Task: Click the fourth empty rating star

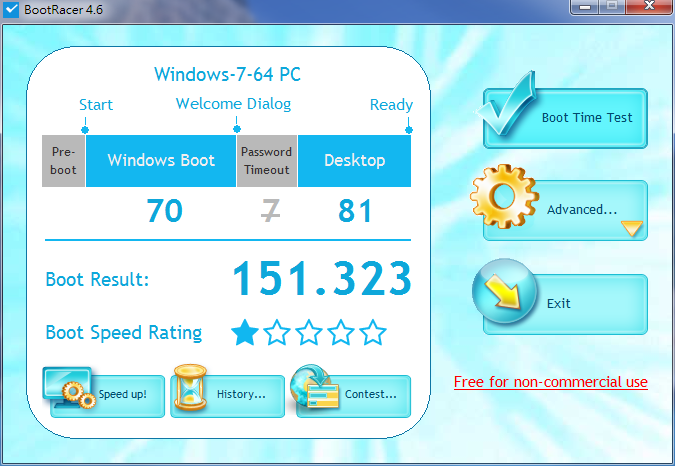Action: click(341, 332)
